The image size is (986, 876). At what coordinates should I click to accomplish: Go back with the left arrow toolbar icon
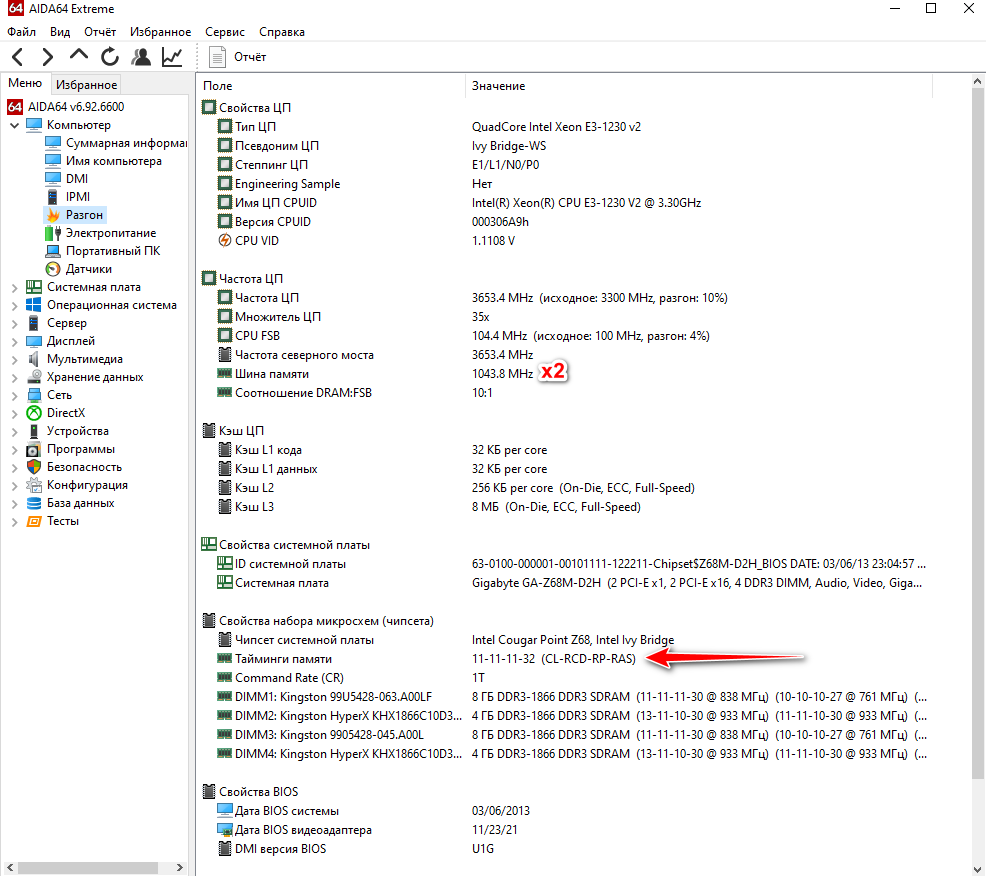(x=18, y=57)
